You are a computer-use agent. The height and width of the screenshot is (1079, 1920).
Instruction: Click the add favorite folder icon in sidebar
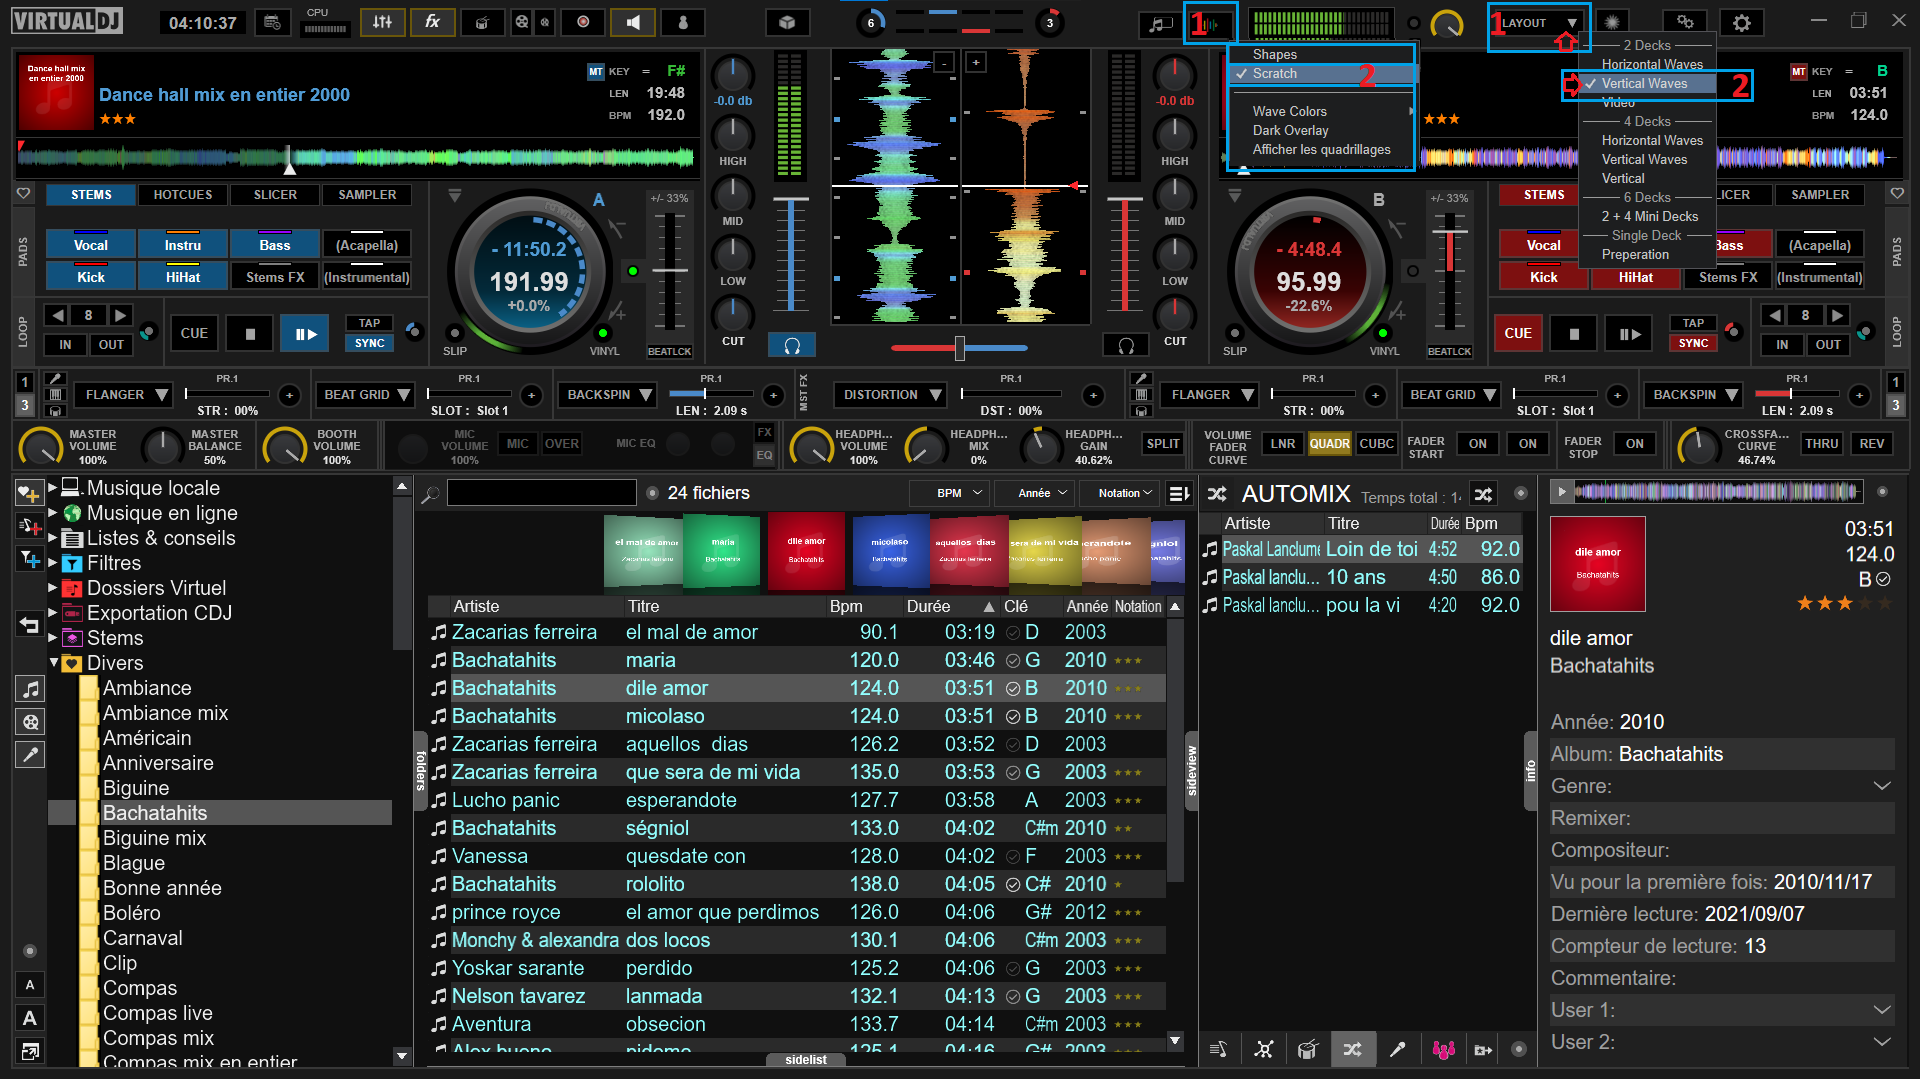(30, 492)
